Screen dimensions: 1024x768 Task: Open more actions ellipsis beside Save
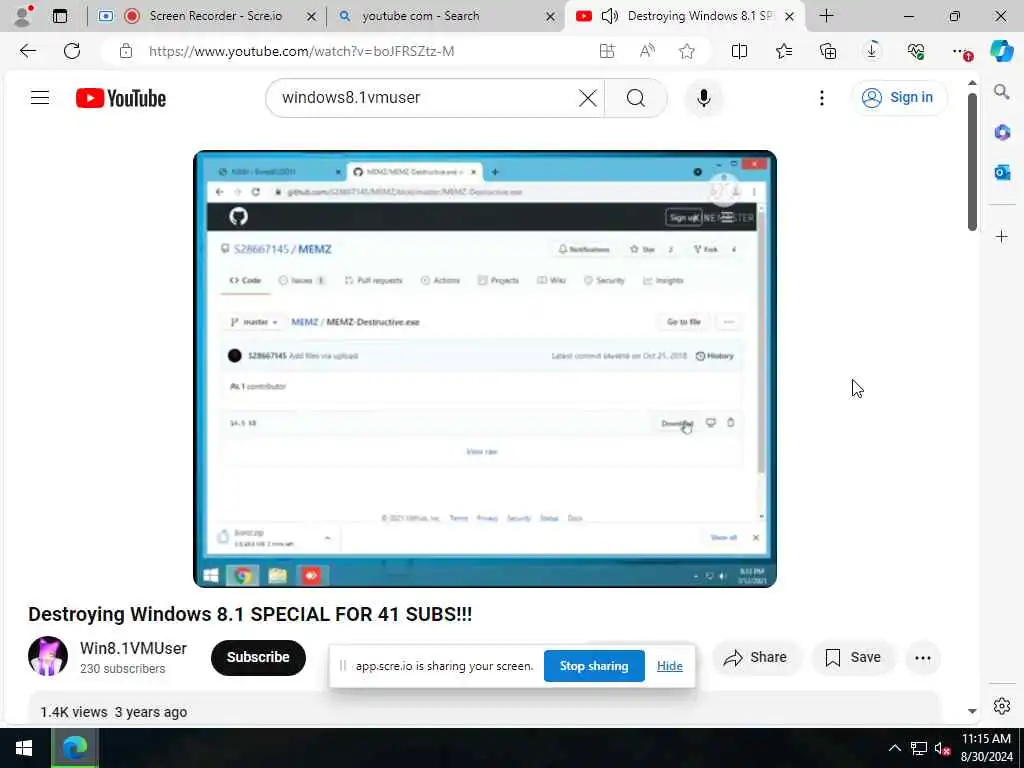[x=923, y=658]
